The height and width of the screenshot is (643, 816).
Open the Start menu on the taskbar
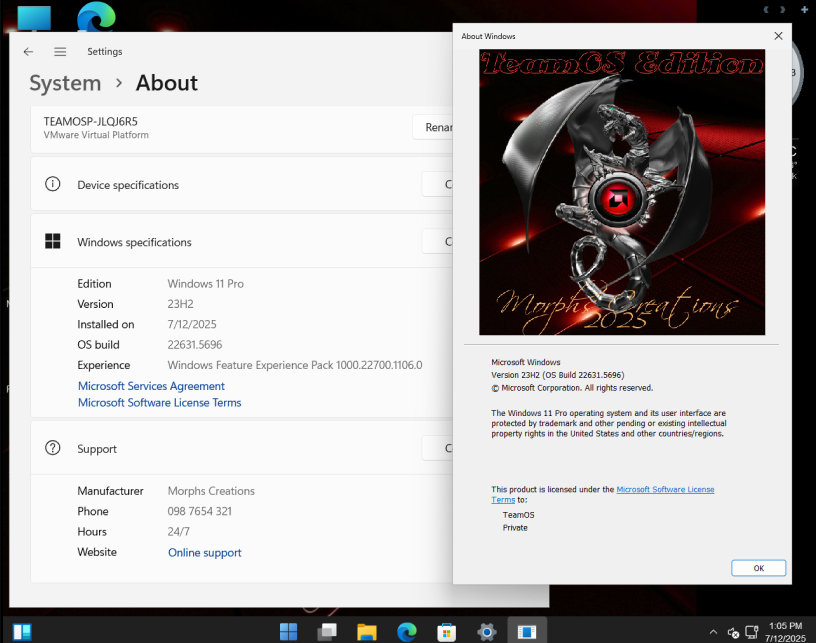(x=288, y=632)
